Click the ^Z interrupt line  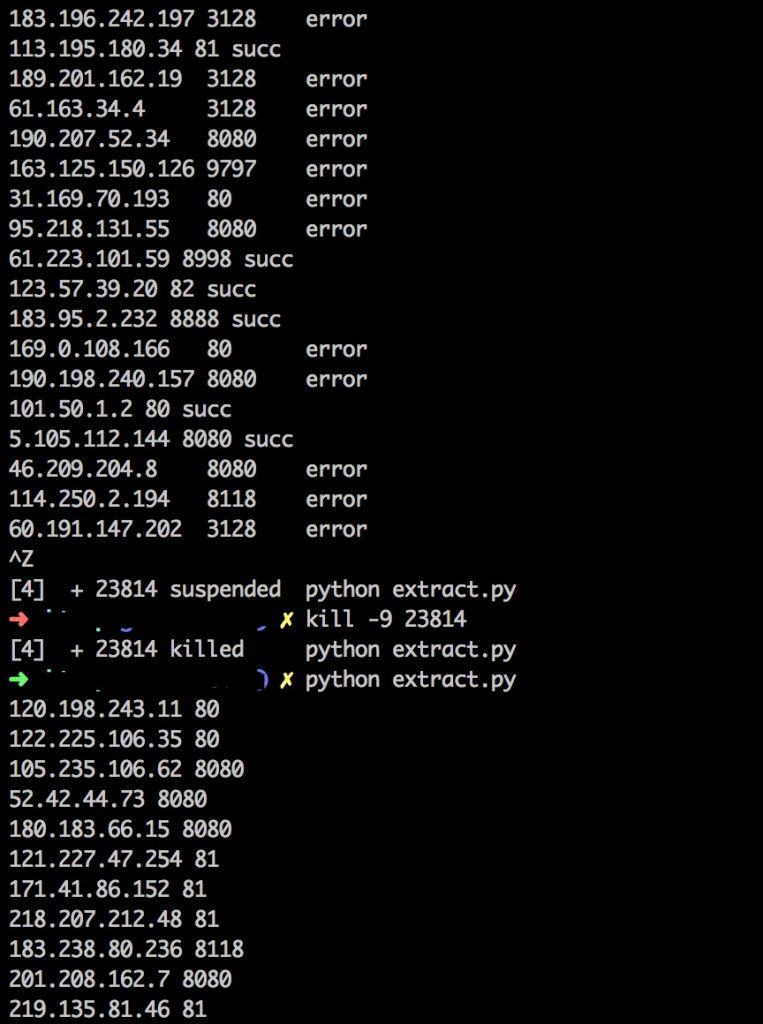tap(21, 560)
